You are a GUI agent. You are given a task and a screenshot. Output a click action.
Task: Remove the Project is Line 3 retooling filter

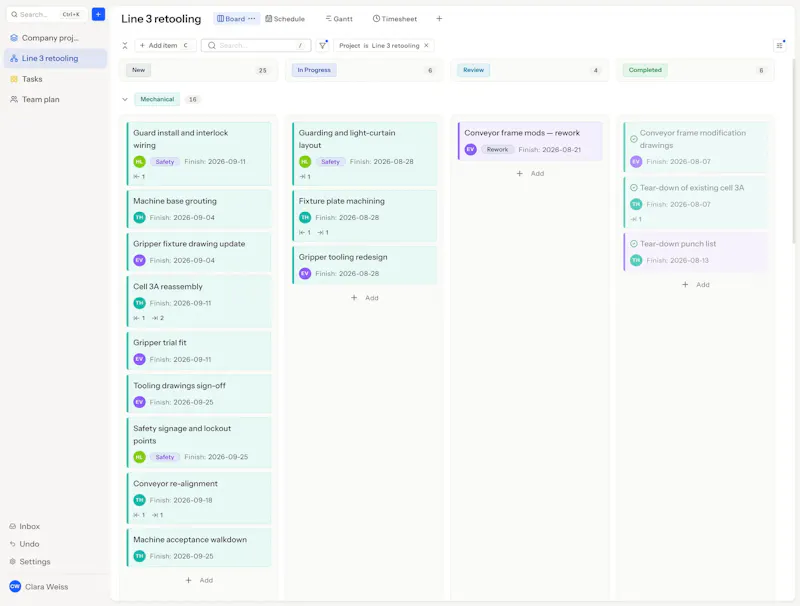(x=427, y=45)
